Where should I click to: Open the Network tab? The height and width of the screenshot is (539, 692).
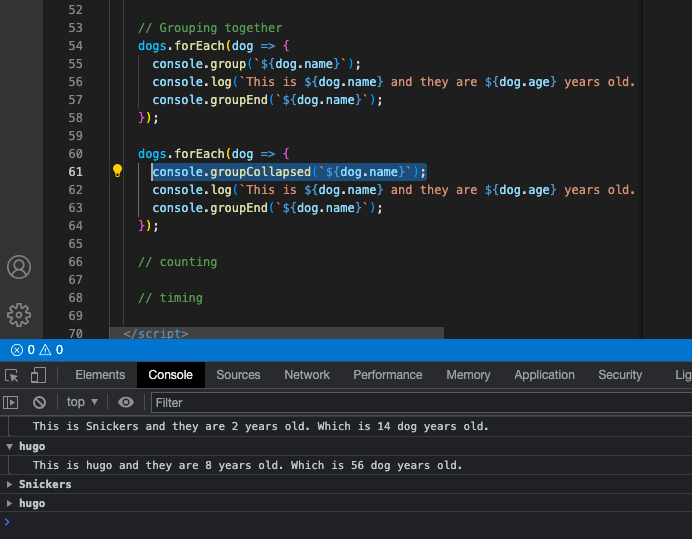pos(307,375)
